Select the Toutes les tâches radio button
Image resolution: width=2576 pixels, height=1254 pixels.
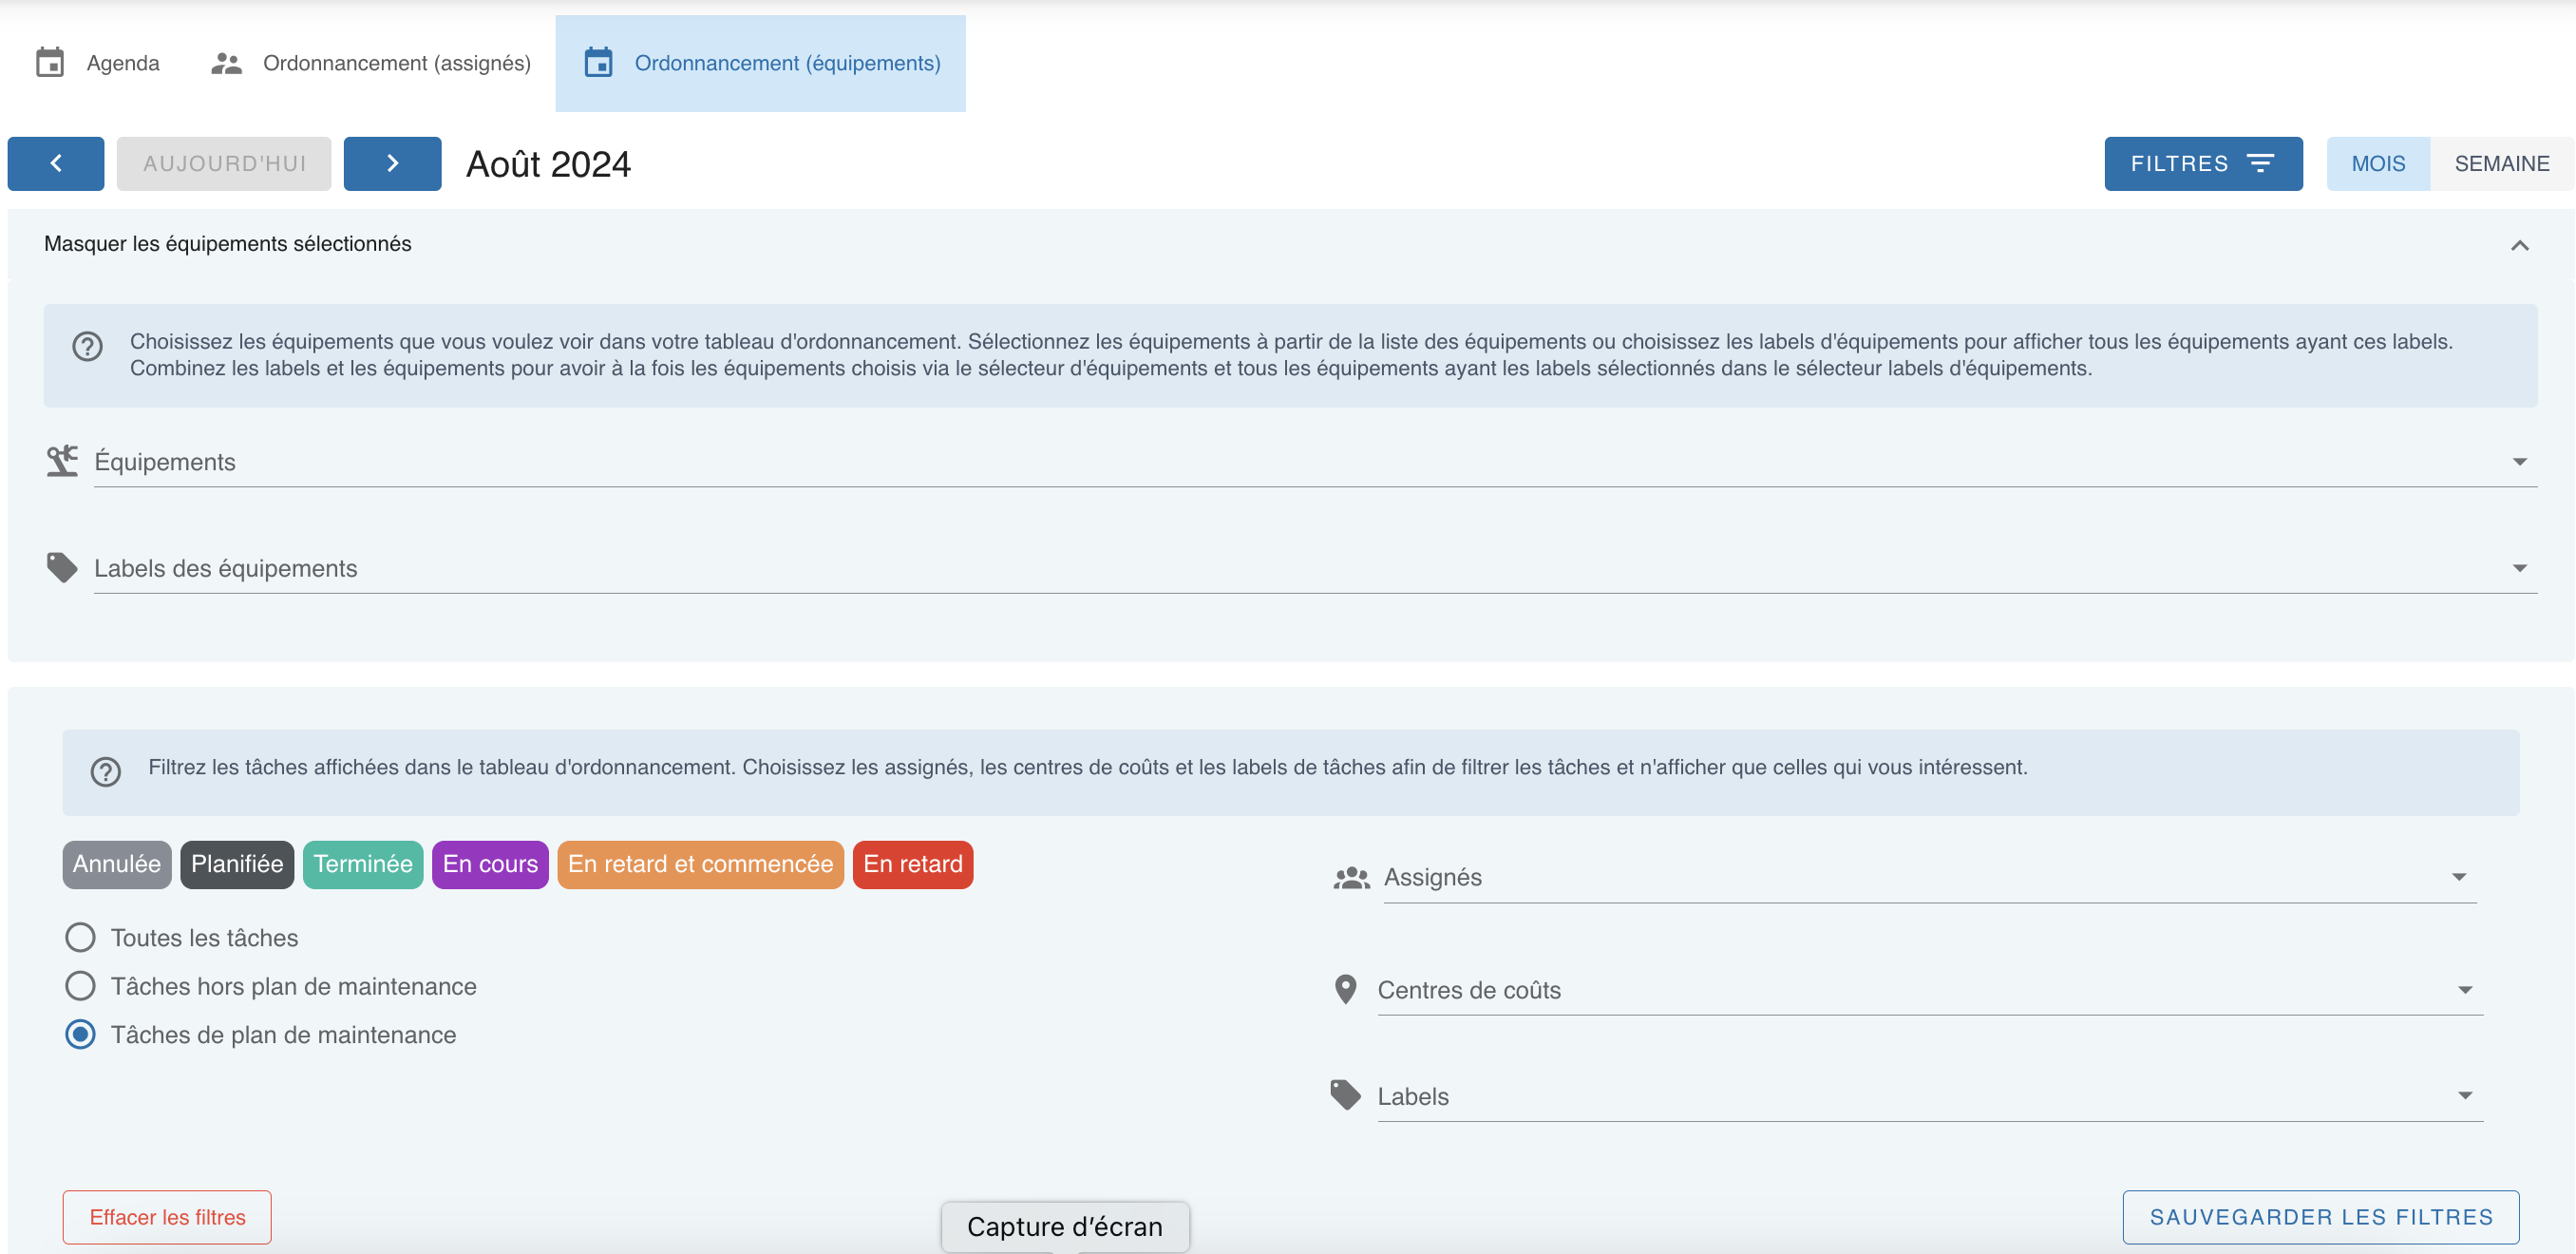click(x=80, y=937)
